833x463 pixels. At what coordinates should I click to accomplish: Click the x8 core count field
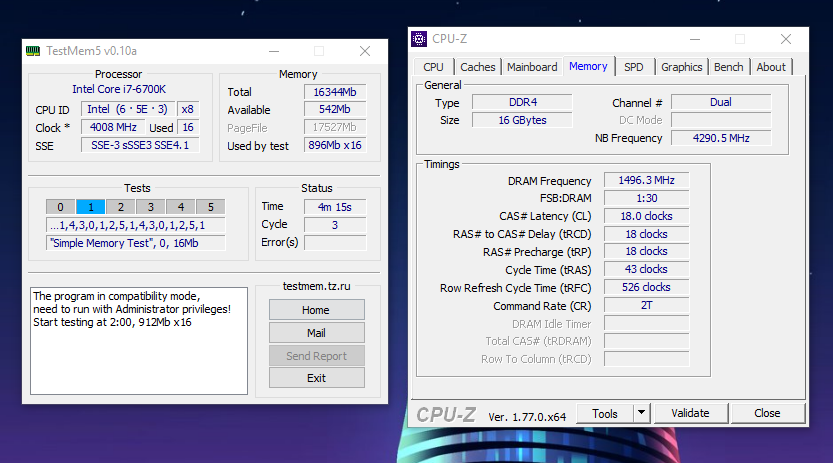pos(188,109)
